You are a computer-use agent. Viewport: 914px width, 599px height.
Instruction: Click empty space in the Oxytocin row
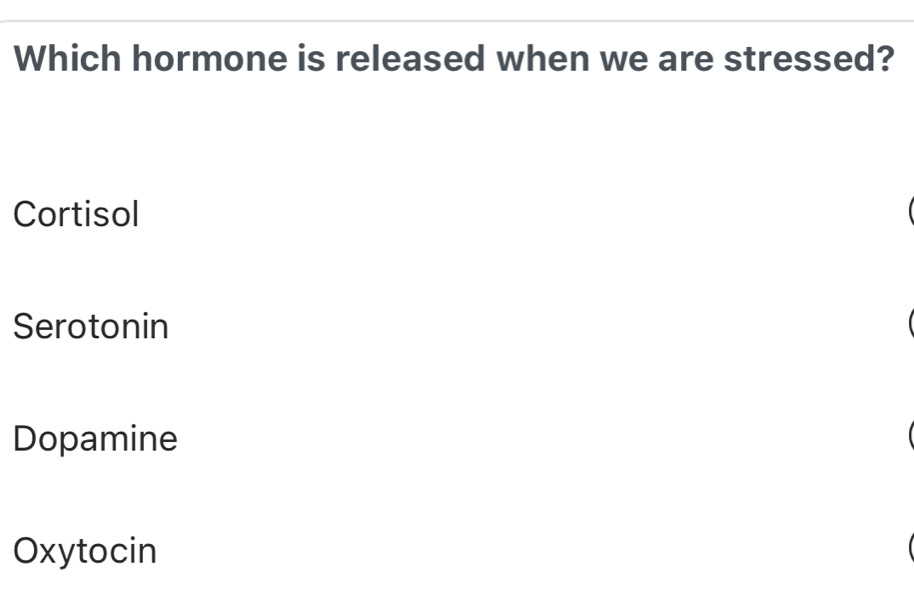(x=500, y=551)
